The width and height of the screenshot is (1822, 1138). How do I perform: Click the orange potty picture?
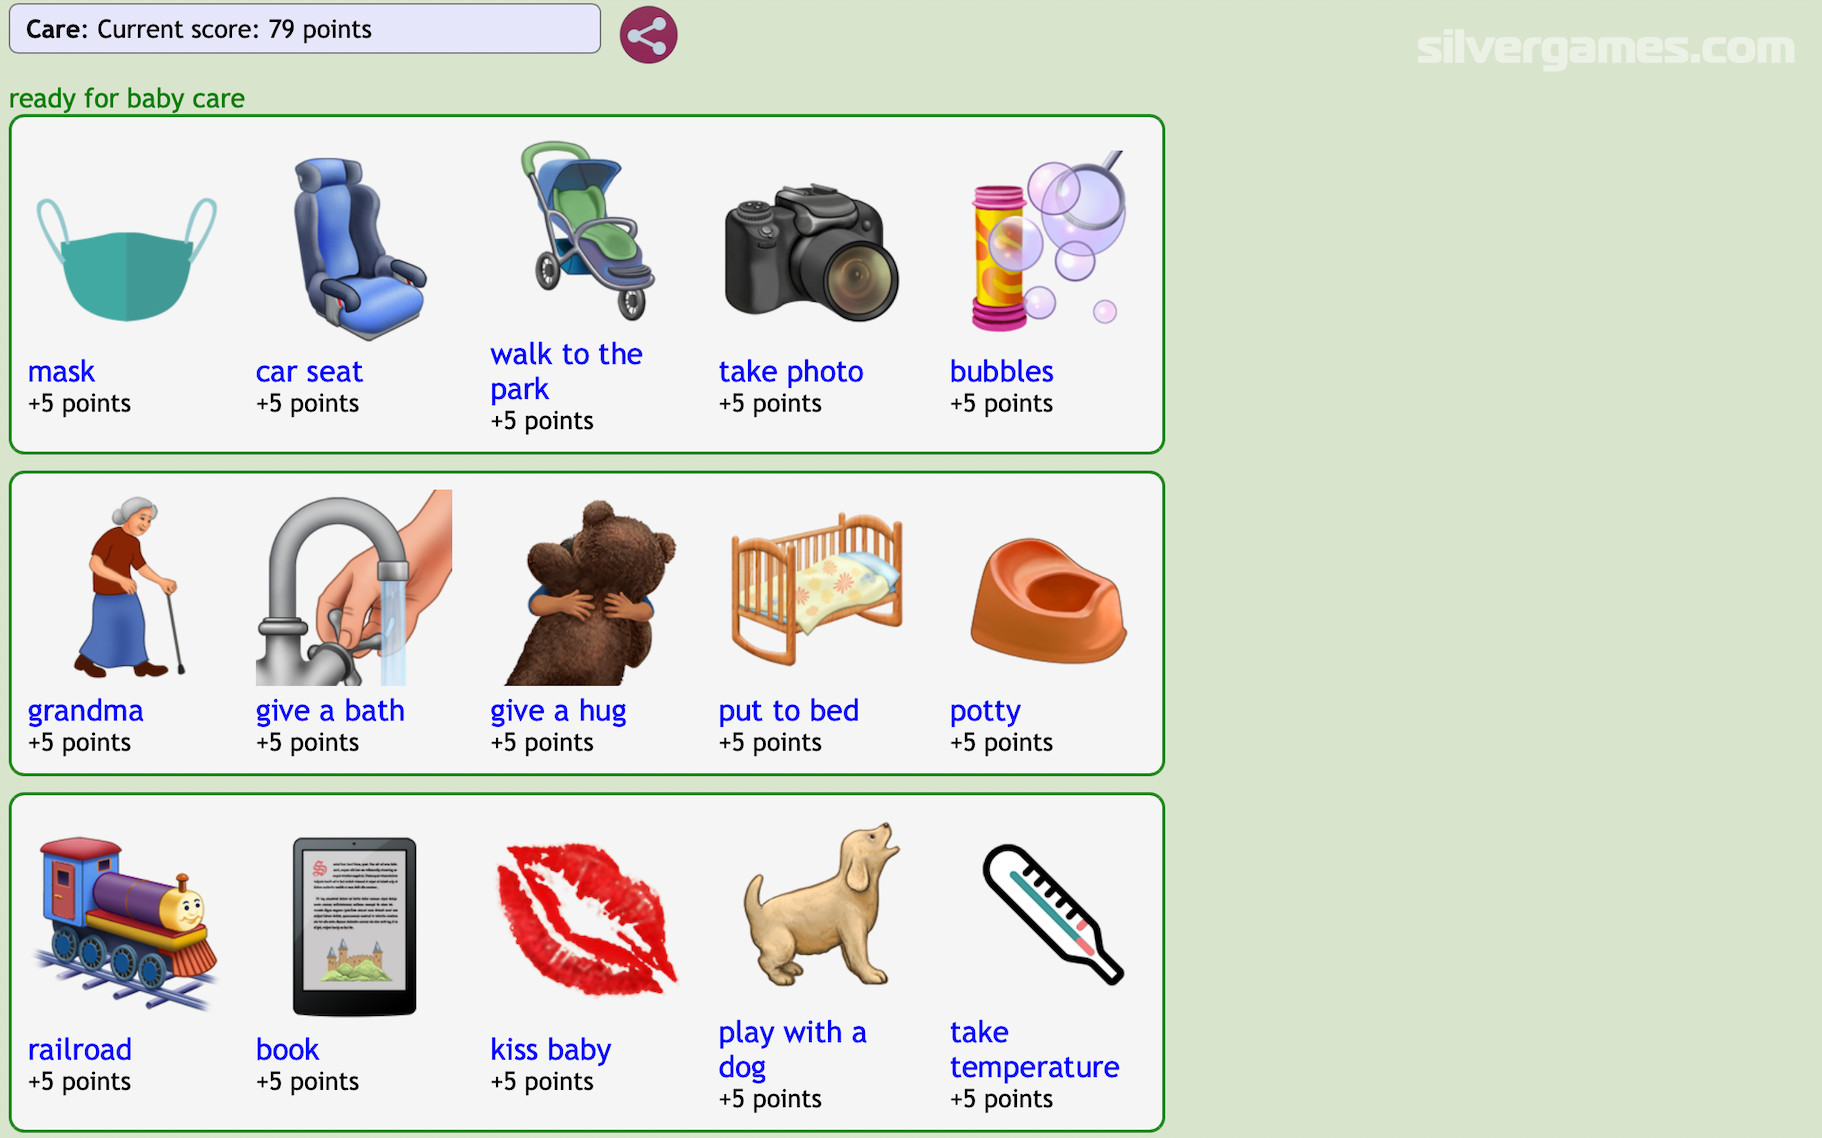[x=1048, y=600]
